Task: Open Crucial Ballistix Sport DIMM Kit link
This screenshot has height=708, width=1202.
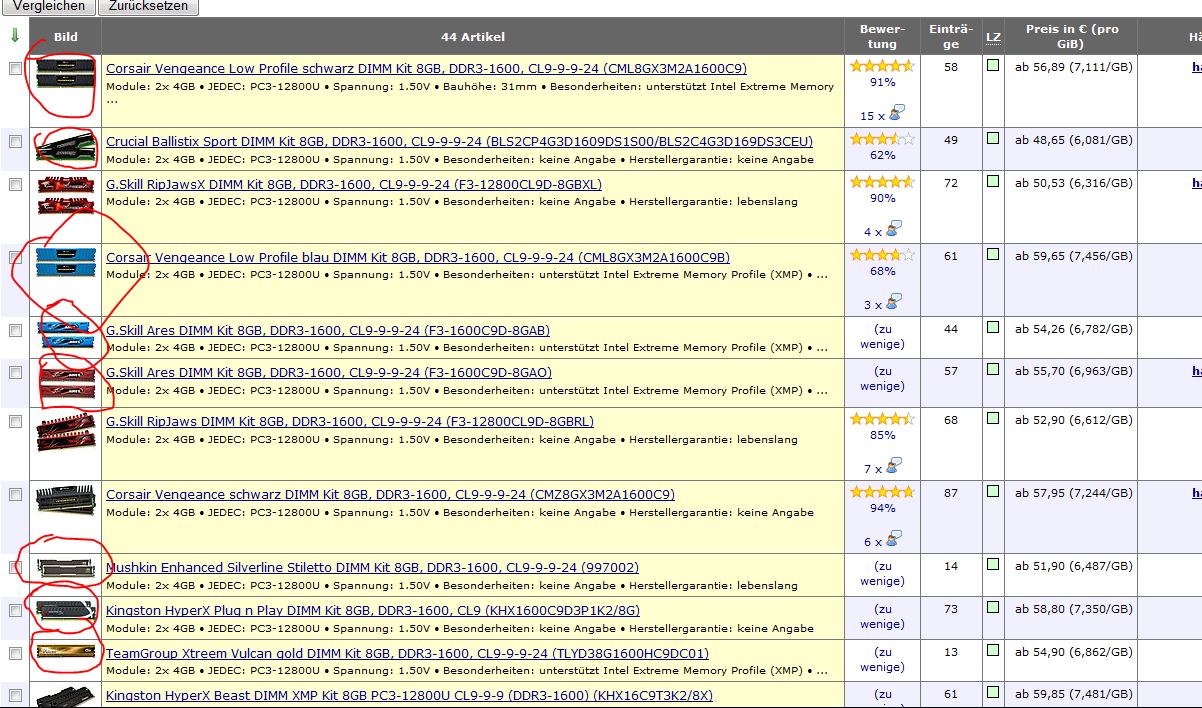Action: pyautogui.click(x=459, y=142)
